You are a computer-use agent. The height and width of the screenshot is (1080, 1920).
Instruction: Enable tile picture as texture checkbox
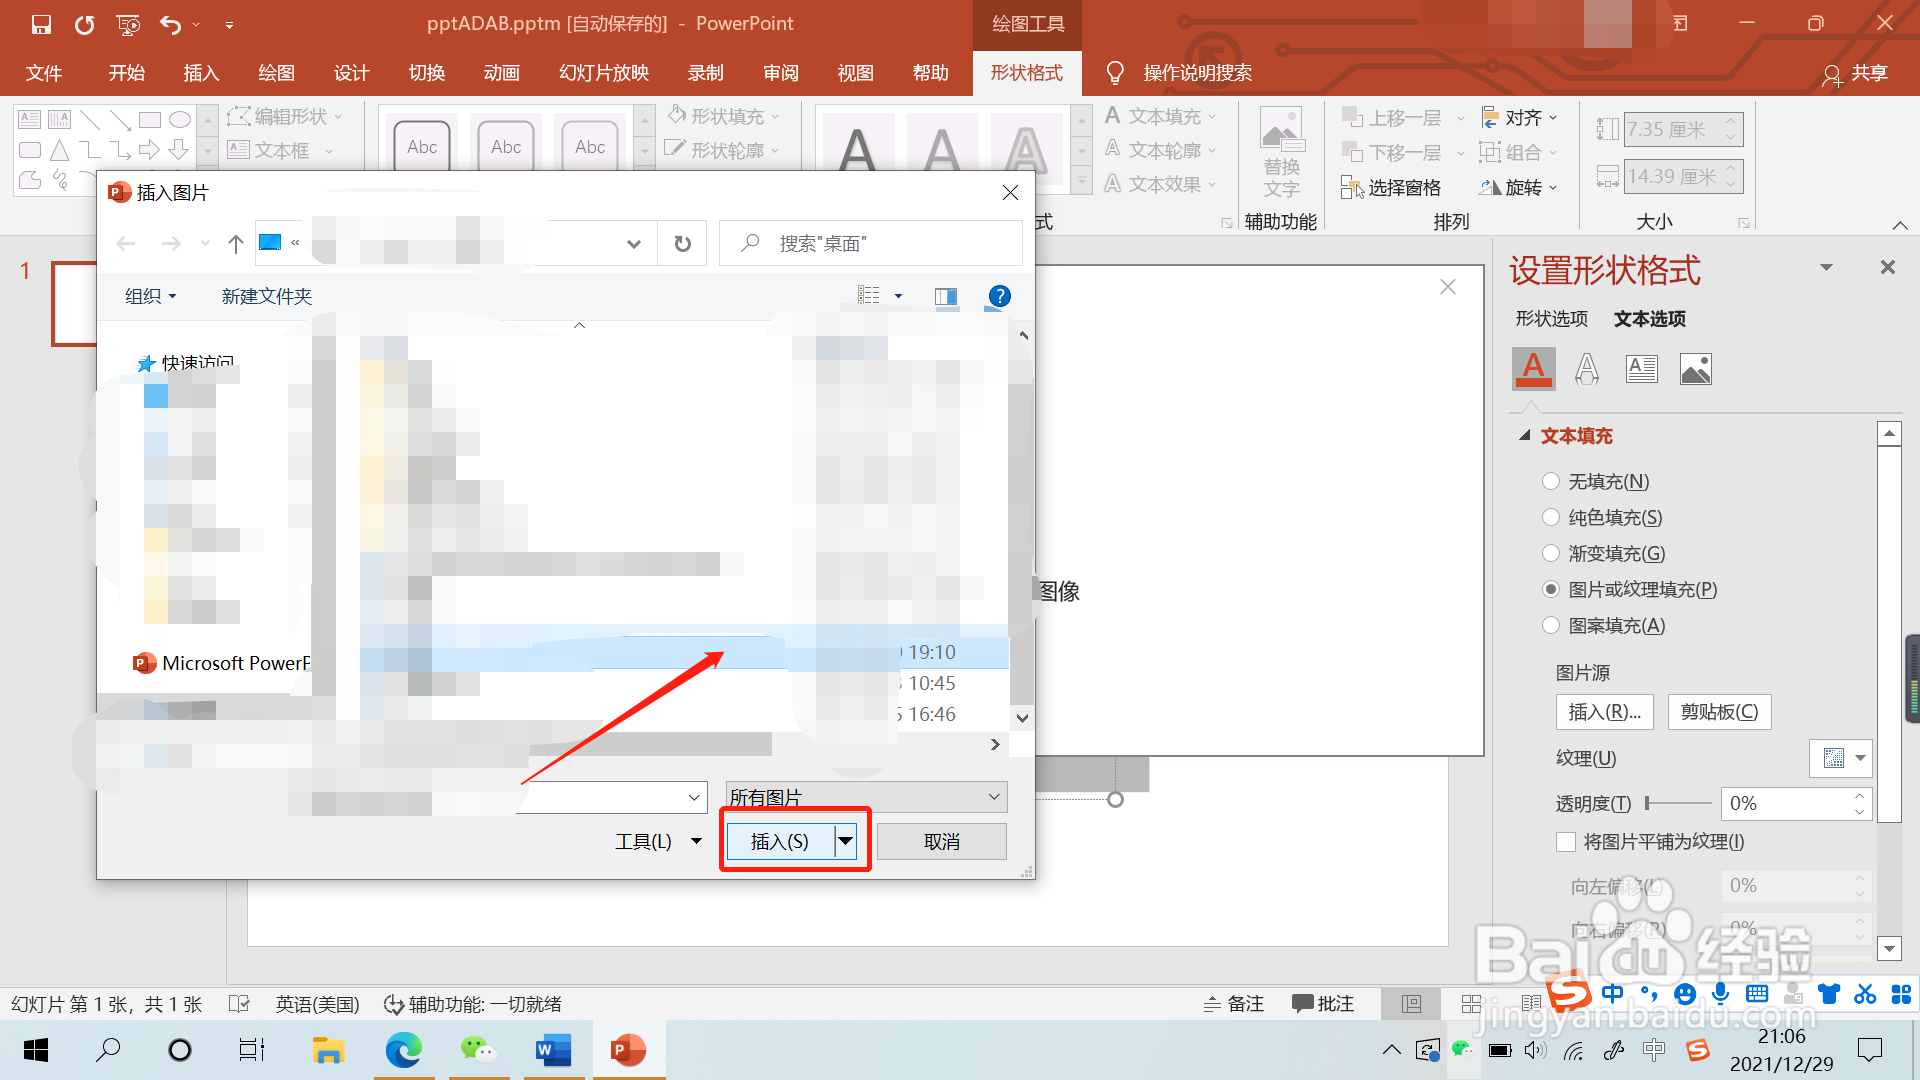1566,842
